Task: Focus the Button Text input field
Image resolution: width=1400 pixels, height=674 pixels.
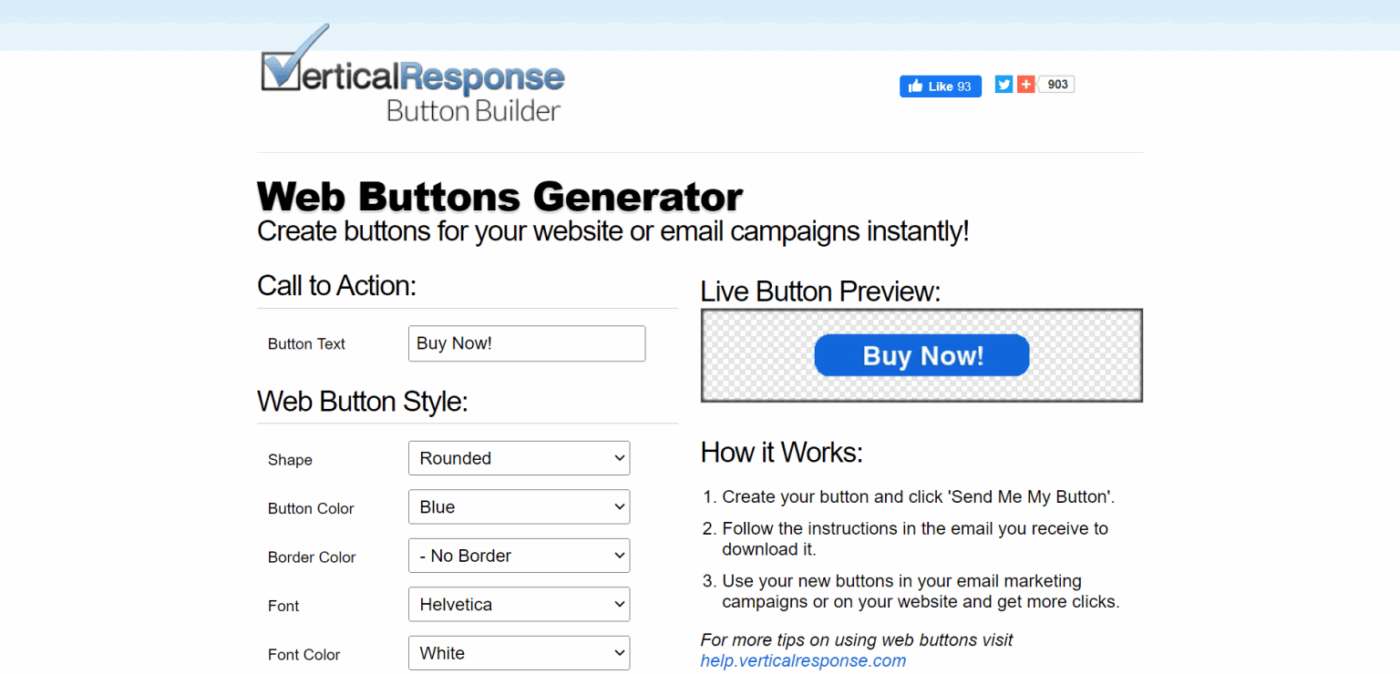Action: coord(527,343)
